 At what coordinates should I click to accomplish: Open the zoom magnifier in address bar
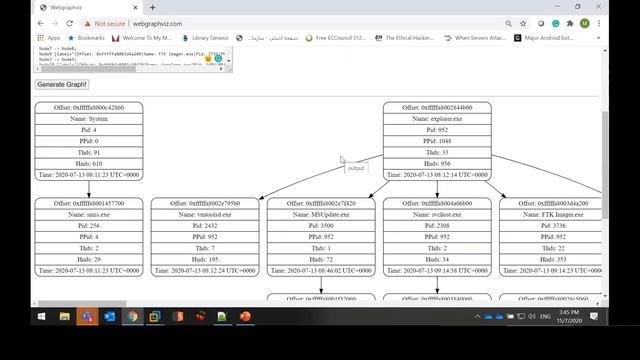[508, 24]
